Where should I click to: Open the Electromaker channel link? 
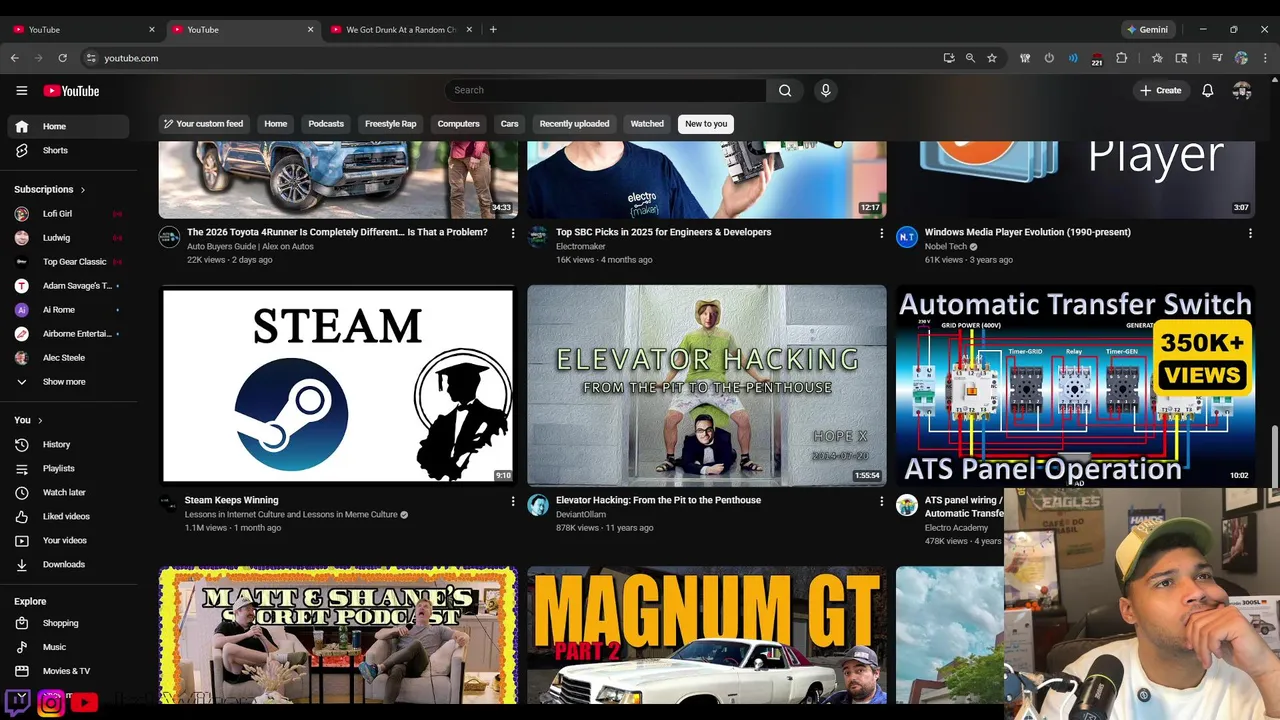pyautogui.click(x=580, y=246)
